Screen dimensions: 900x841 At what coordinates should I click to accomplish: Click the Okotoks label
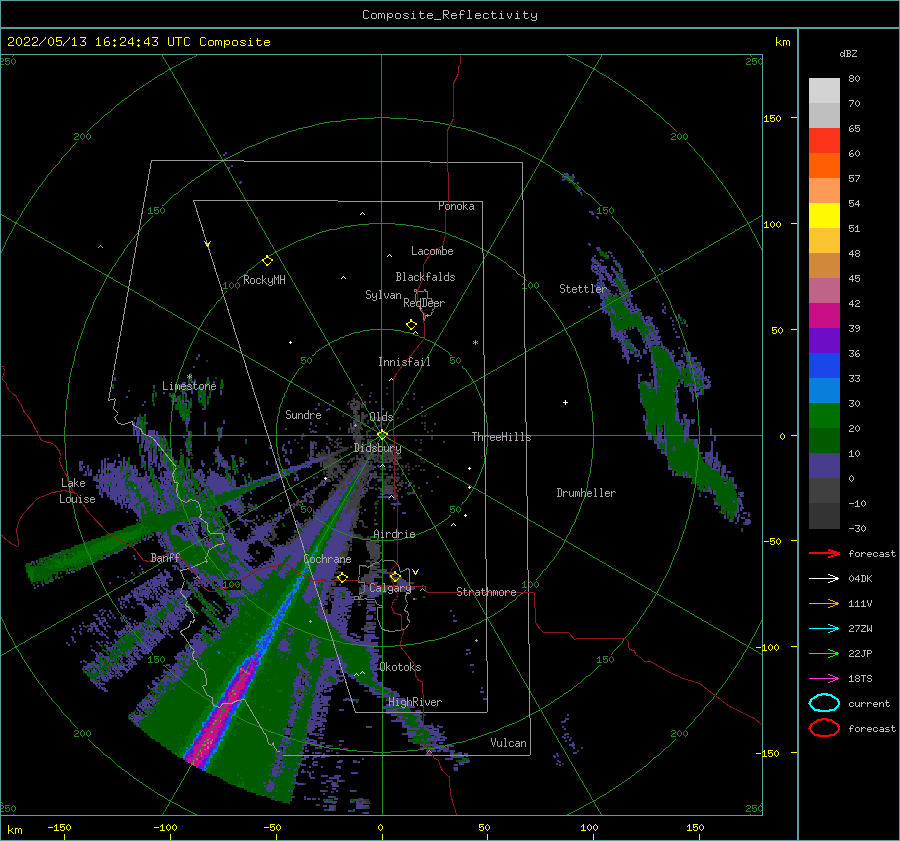pyautogui.click(x=400, y=667)
